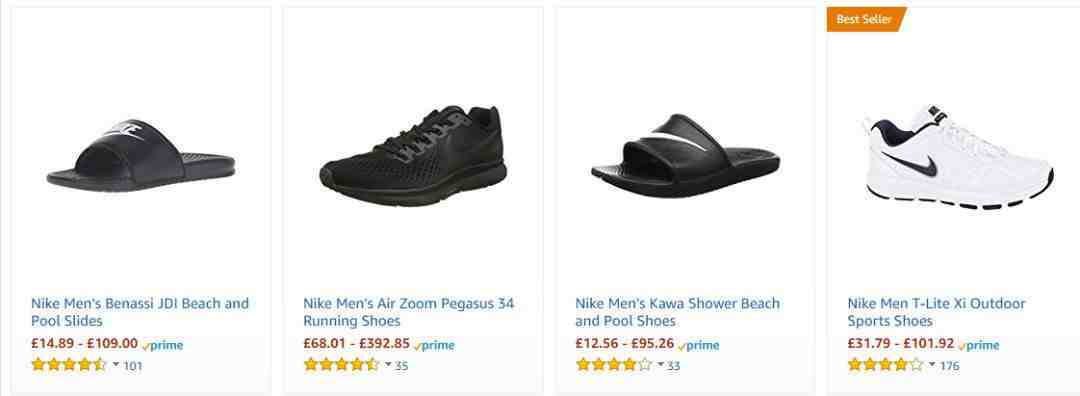Click the Air Zoom Pegasus 34 Running Shoes title

(408, 312)
